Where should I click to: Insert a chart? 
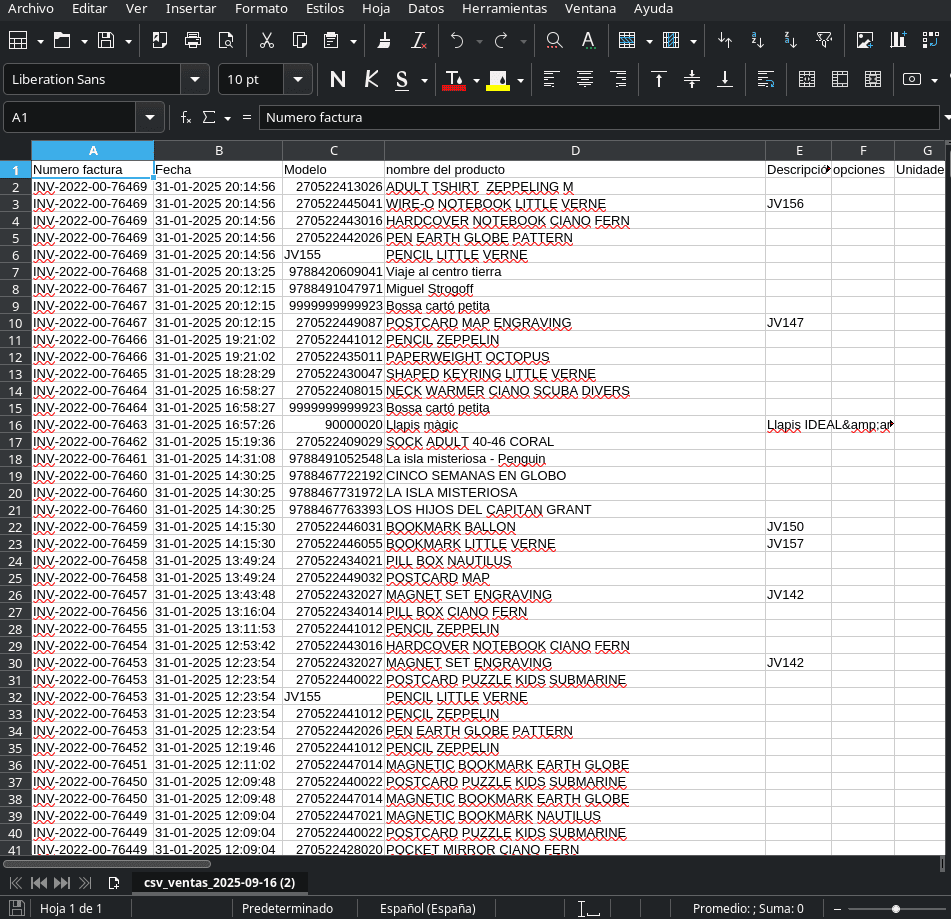(x=898, y=41)
